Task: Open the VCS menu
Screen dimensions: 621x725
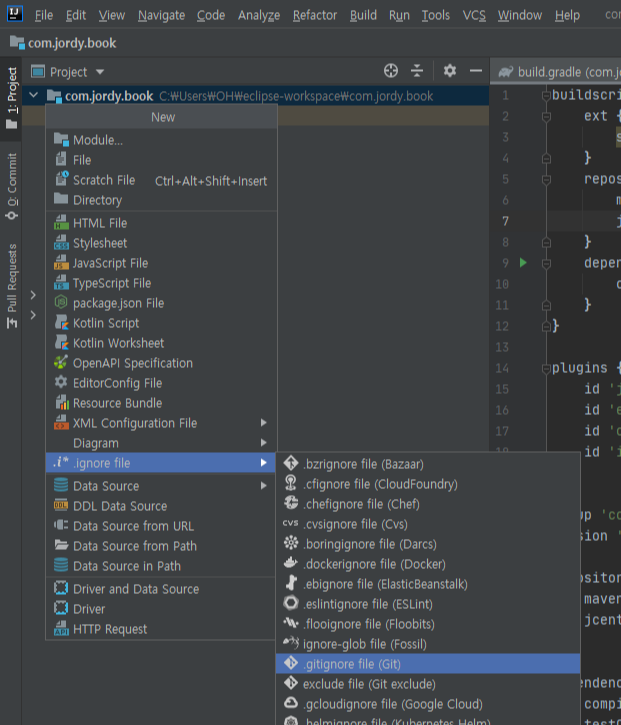Action: point(474,15)
